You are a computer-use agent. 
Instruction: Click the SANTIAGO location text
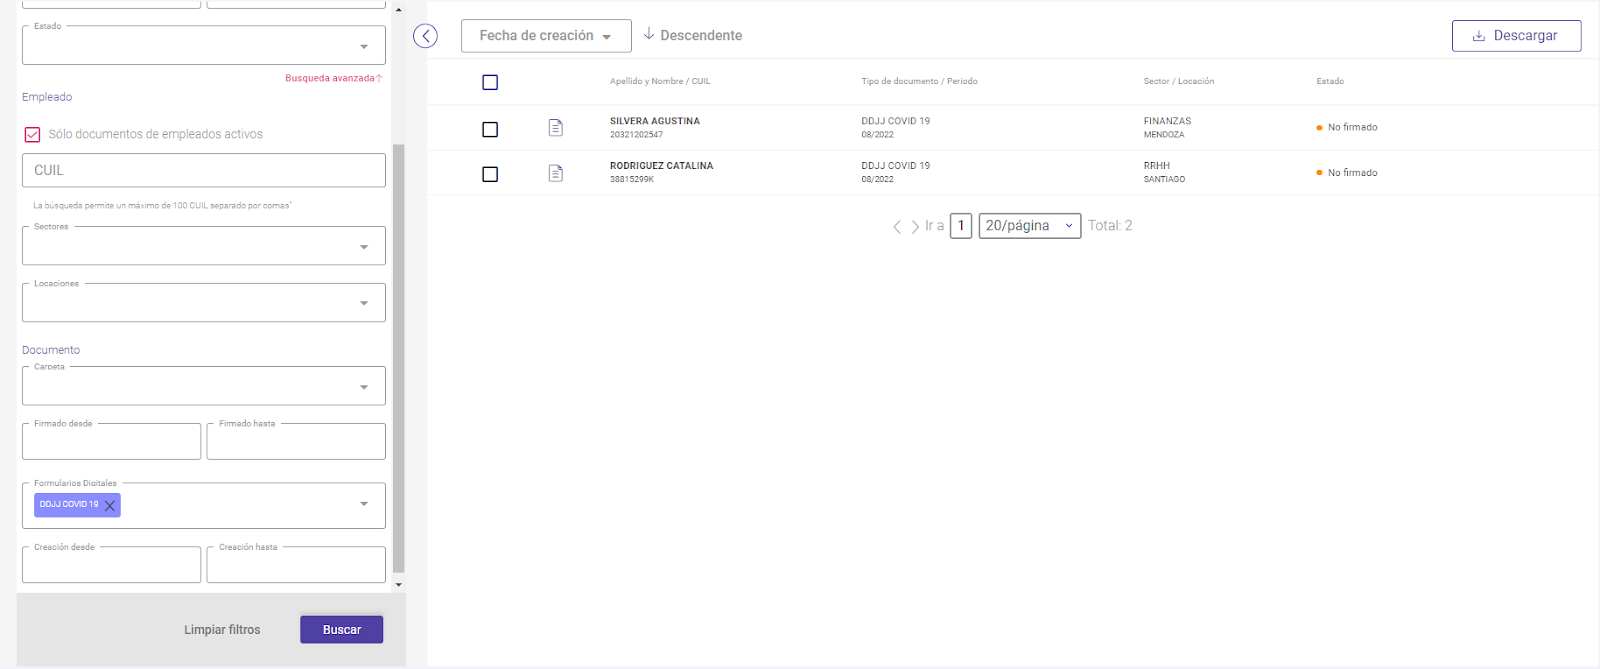point(1165,180)
